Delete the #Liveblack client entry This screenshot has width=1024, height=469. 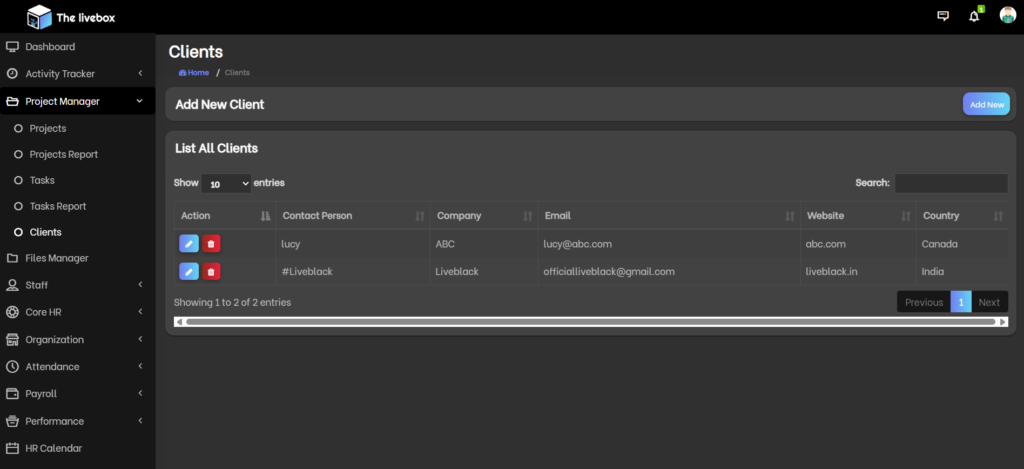point(211,271)
